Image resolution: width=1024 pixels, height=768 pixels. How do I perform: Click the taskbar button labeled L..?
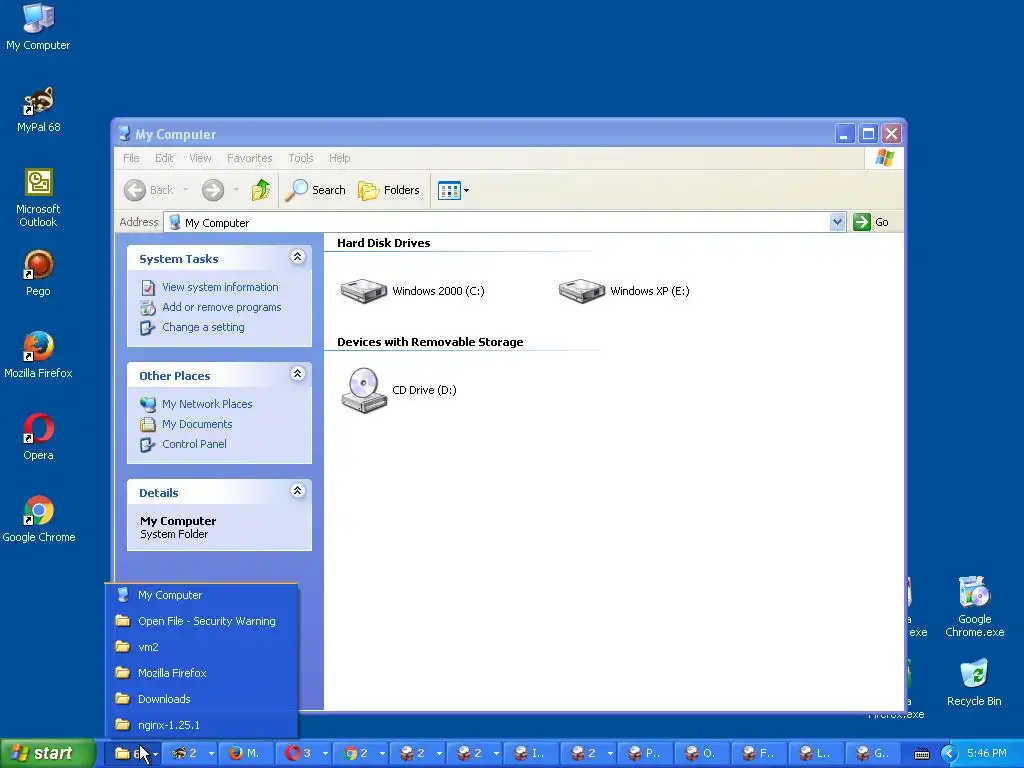(815, 754)
